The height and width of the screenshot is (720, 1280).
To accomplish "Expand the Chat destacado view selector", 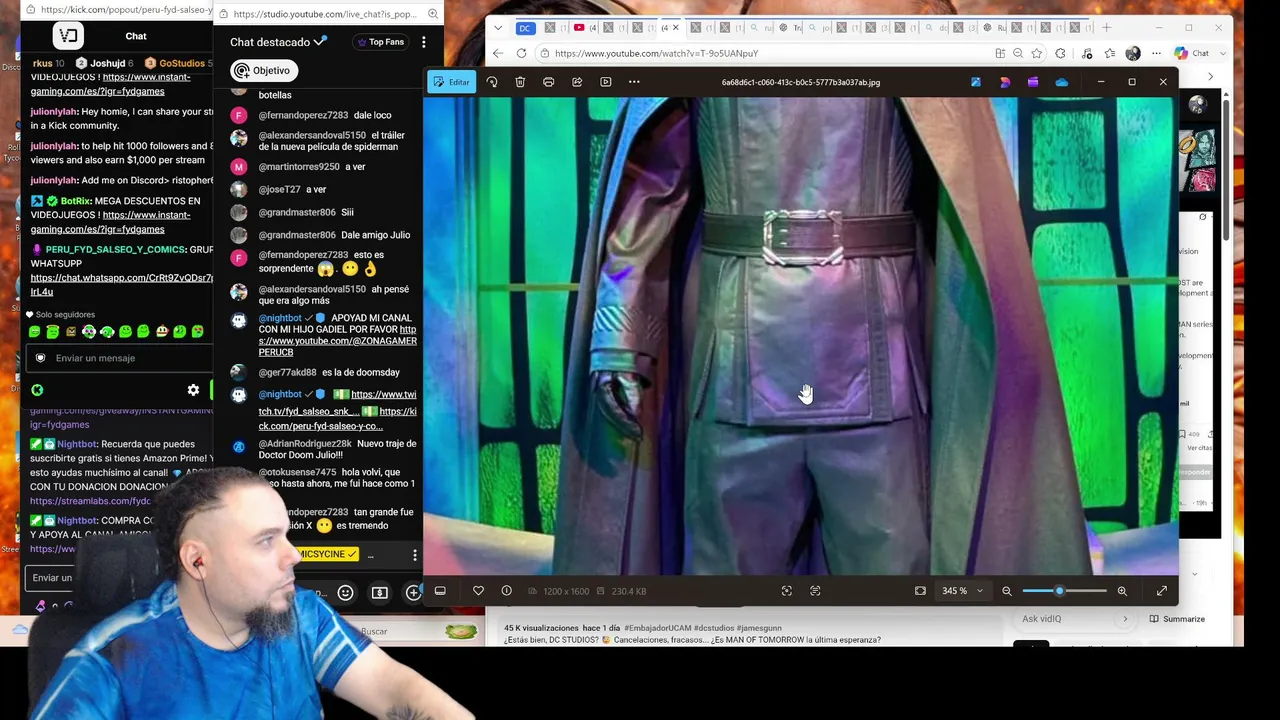I will [x=278, y=42].
